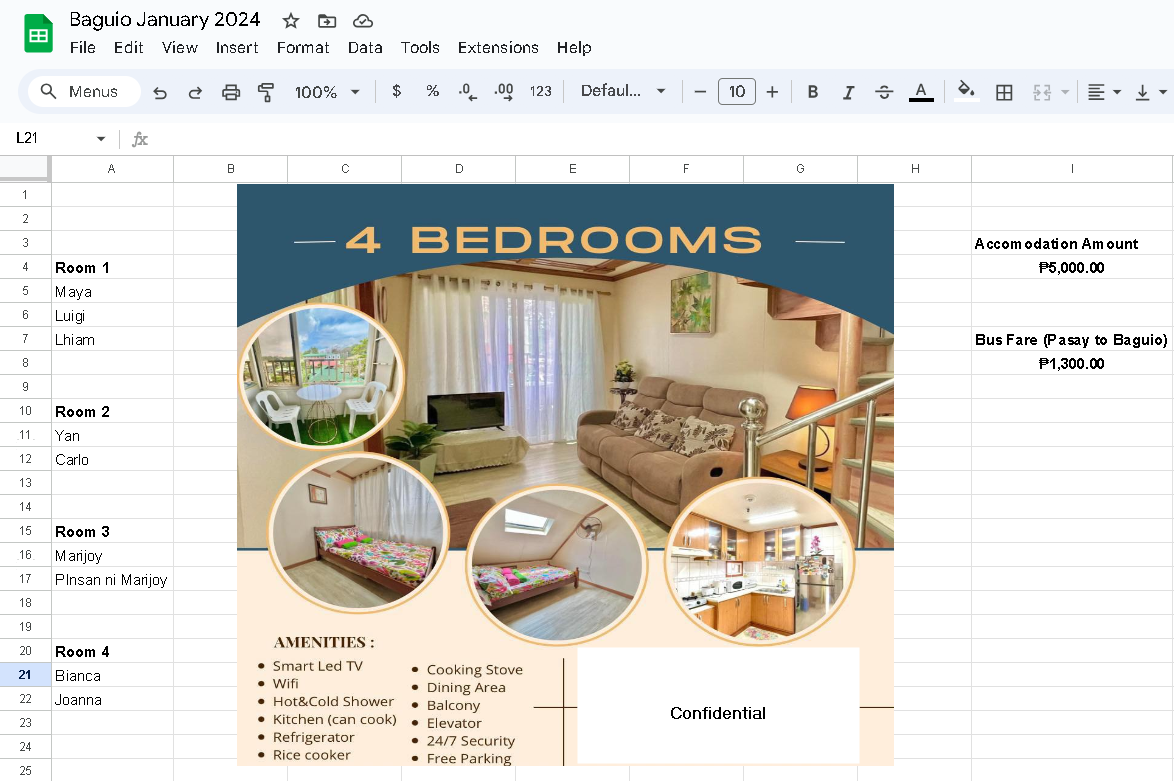Increase font size with plus button
The height and width of the screenshot is (781, 1174).
coord(772,91)
